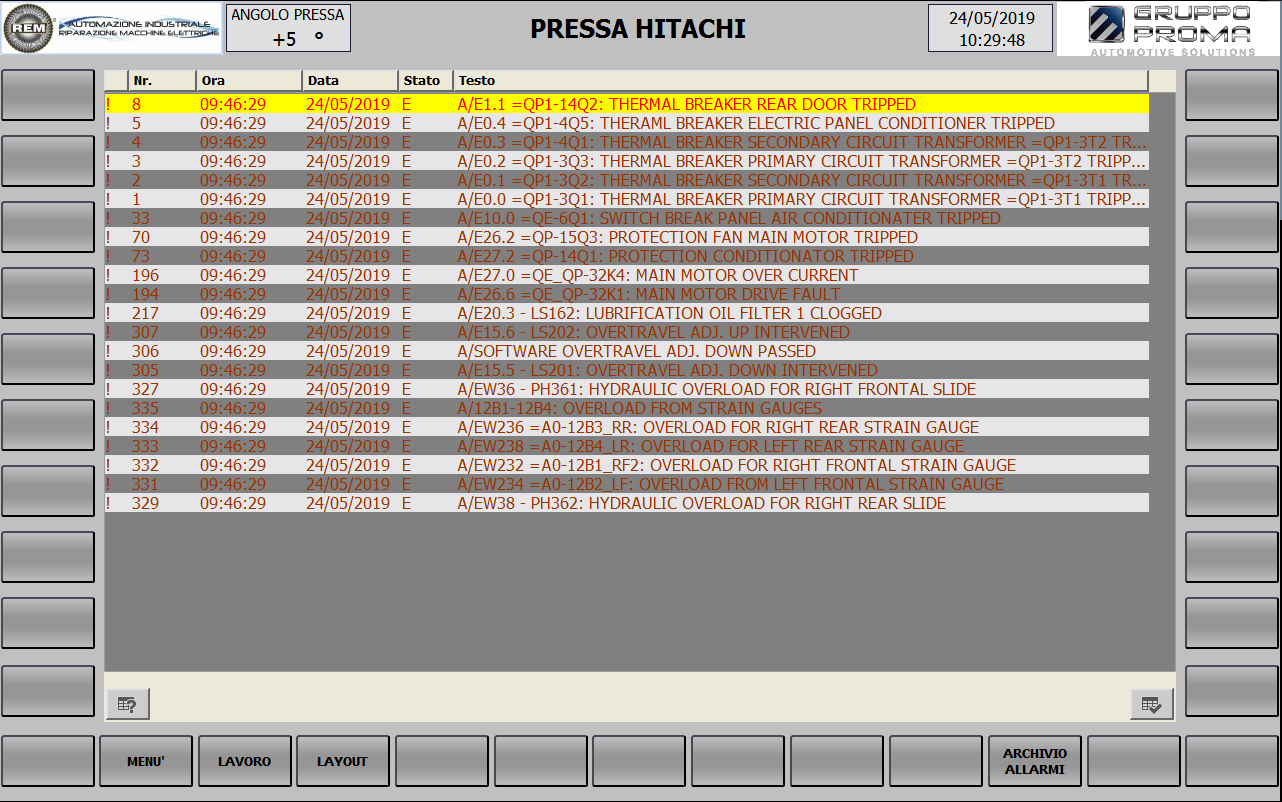Click the PRESSA HITACHI title
The height and width of the screenshot is (802, 1282).
638,29
